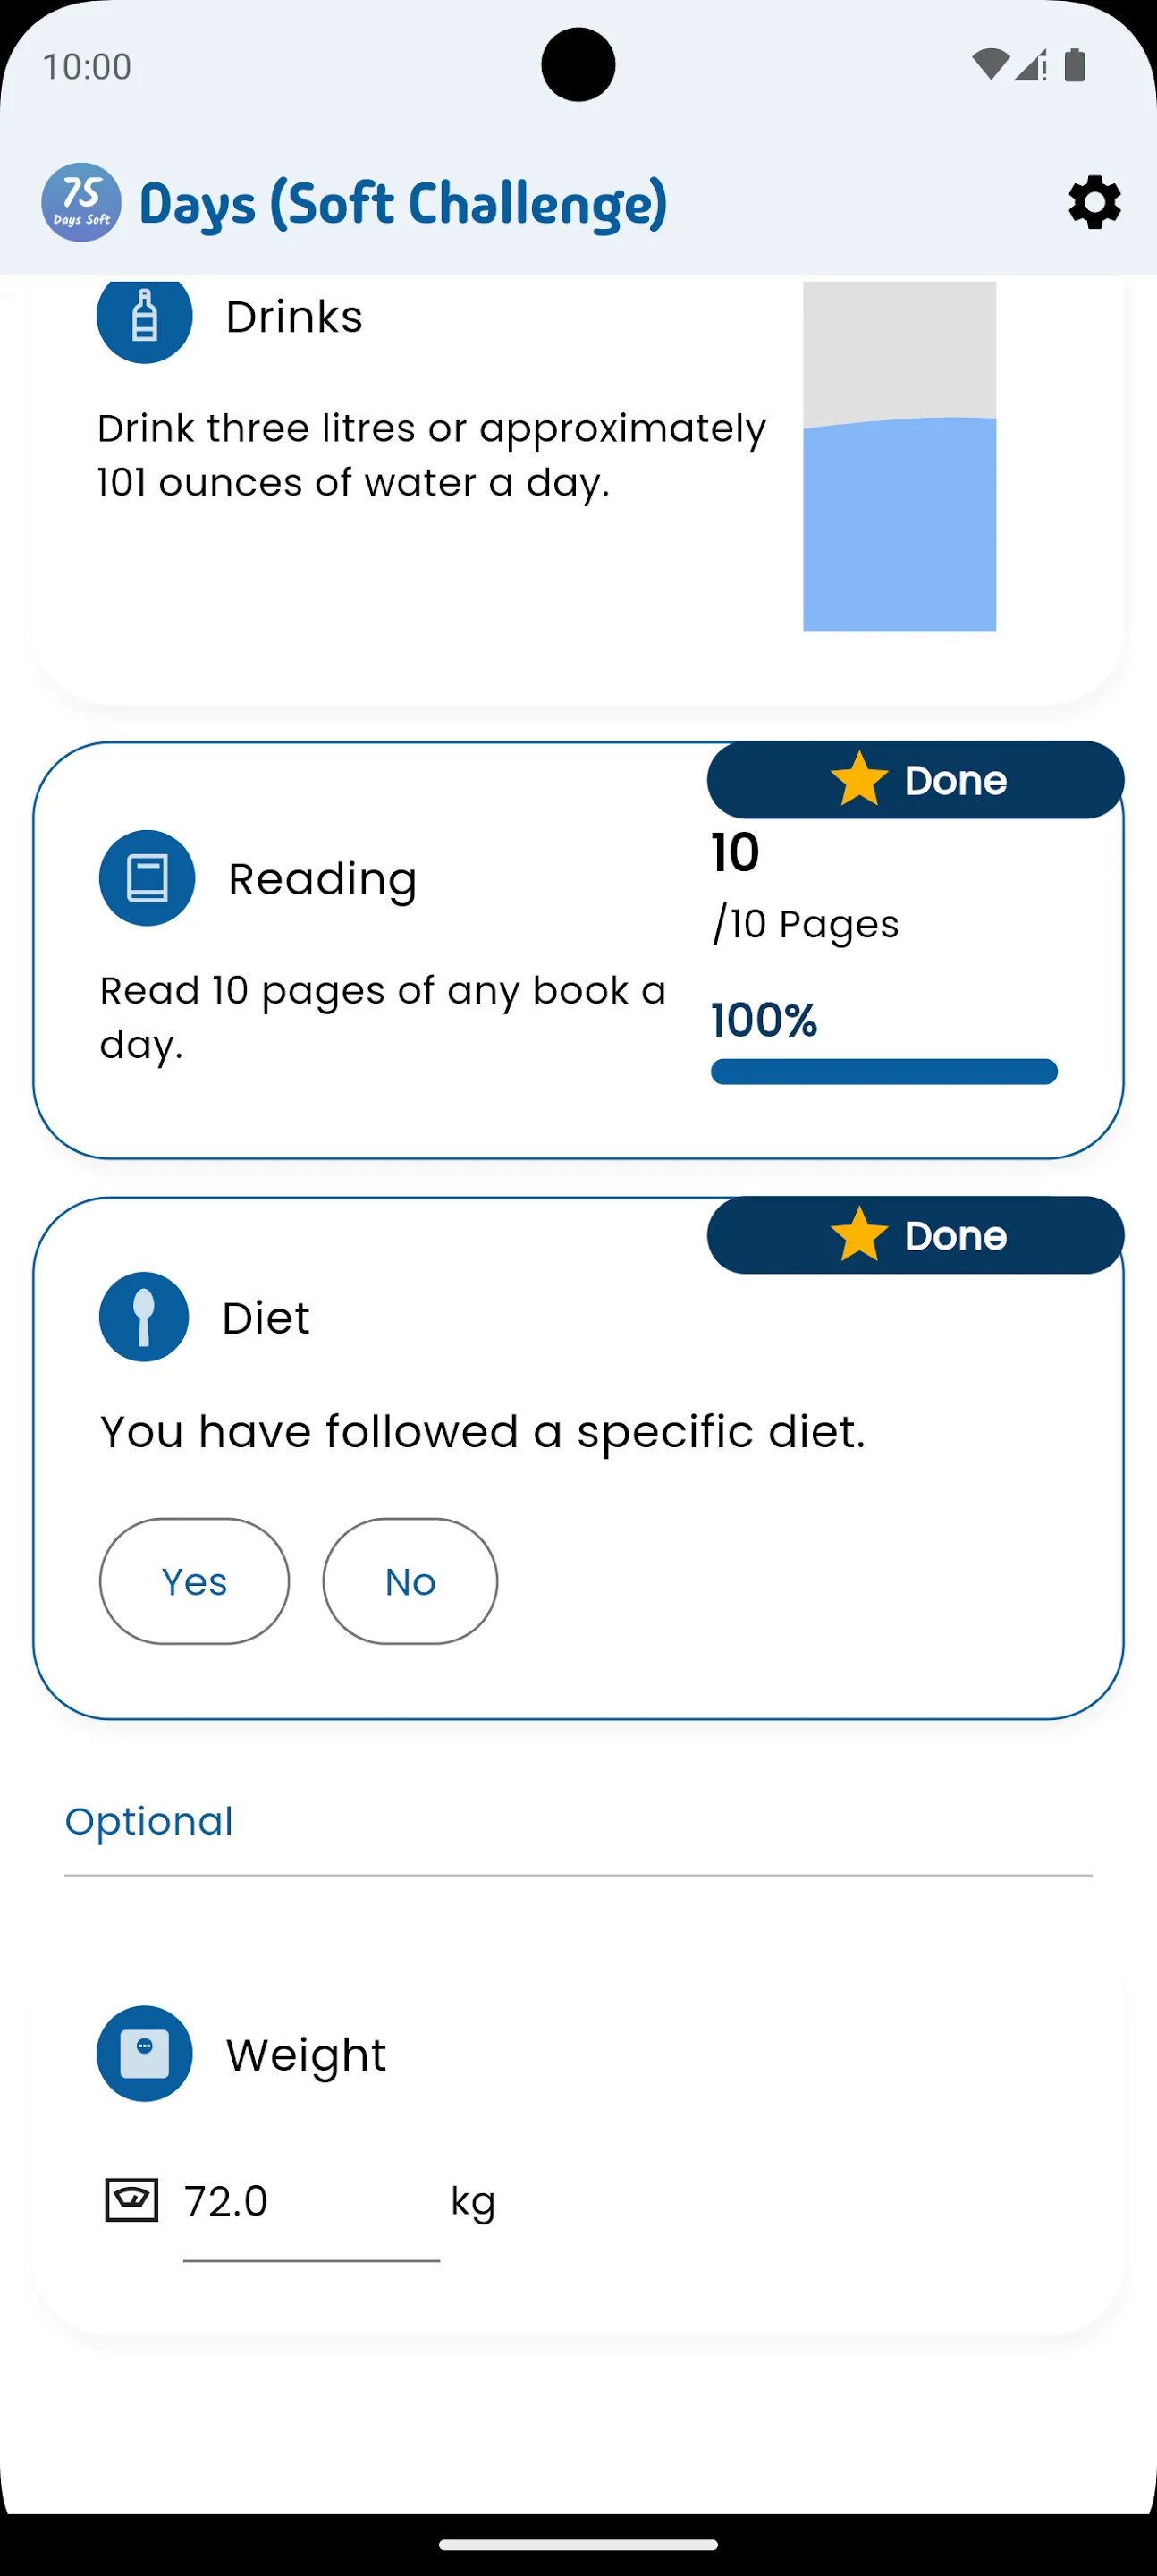Image resolution: width=1157 pixels, height=2576 pixels.
Task: Open settings via the gear icon
Action: pyautogui.click(x=1094, y=203)
